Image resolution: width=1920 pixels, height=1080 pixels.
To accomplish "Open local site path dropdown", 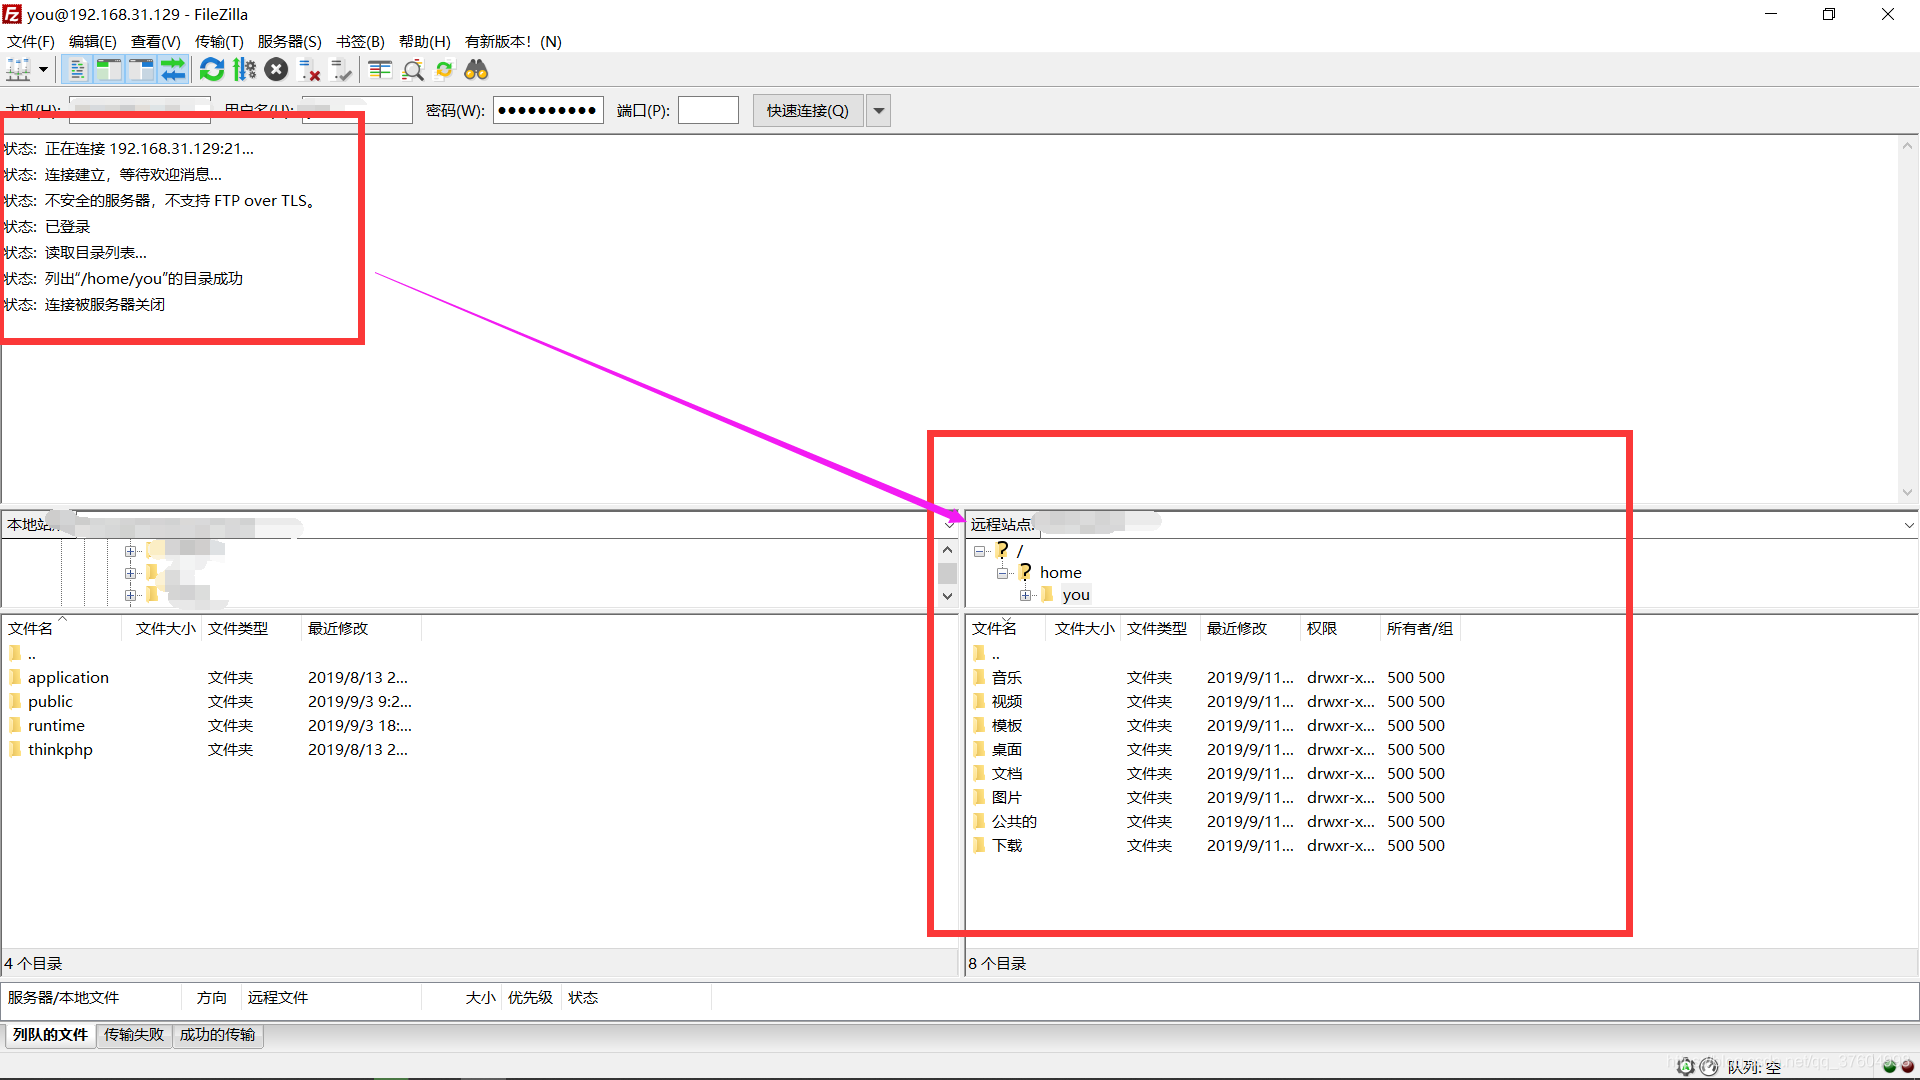I will 950,525.
